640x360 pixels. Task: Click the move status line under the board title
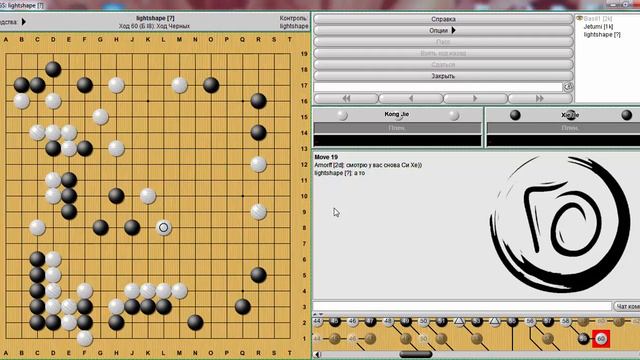pyautogui.click(x=154, y=26)
